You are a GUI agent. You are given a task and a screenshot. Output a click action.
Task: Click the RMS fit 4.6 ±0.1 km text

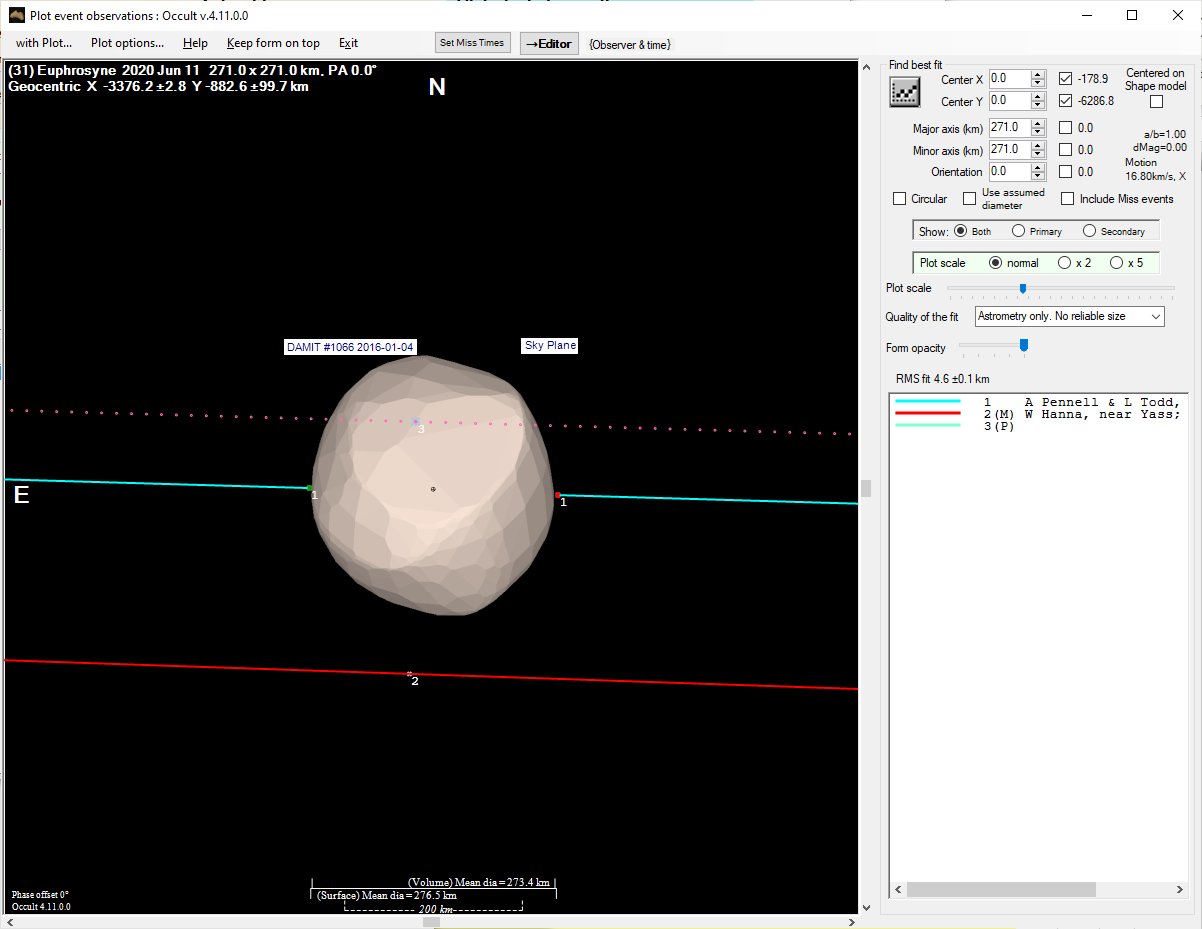[x=943, y=379]
